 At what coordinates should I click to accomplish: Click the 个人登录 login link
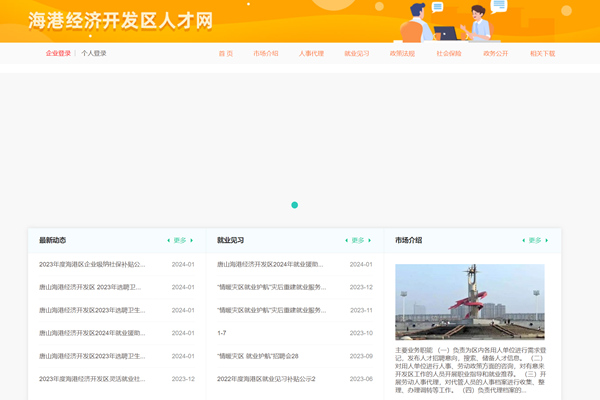point(94,53)
